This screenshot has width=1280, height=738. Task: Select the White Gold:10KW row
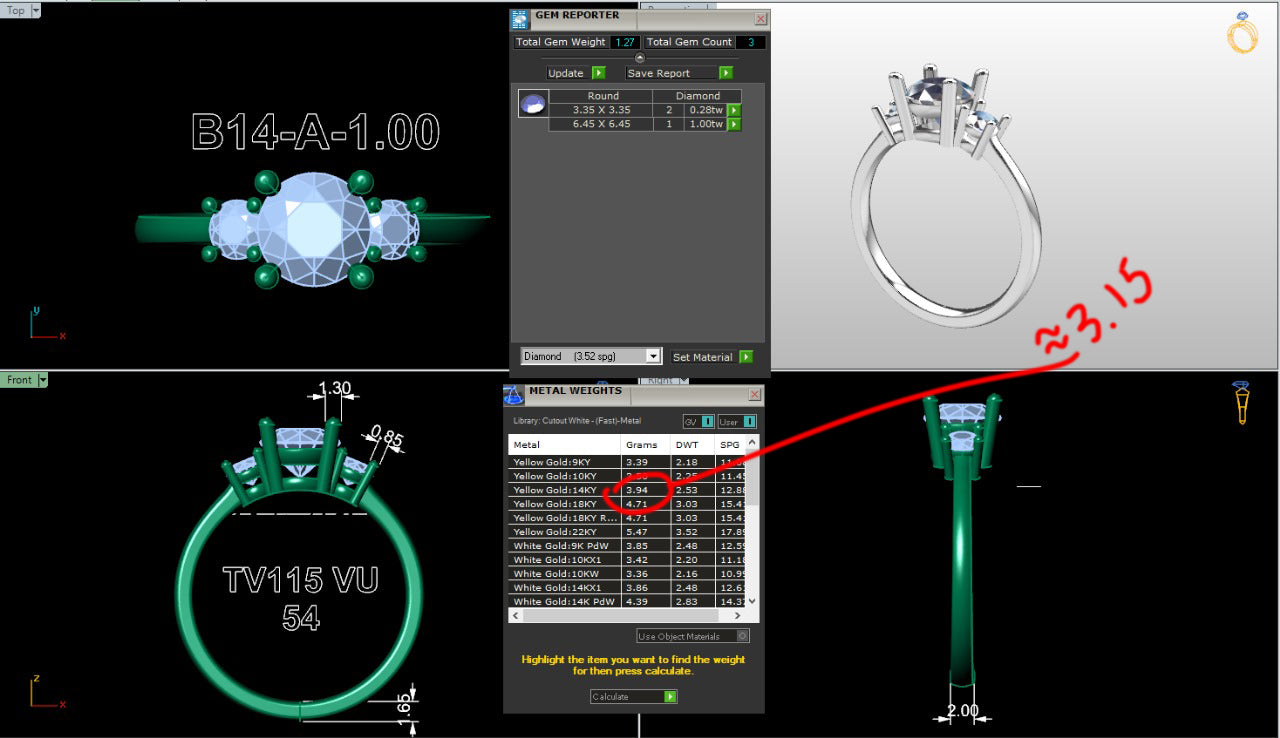628,574
